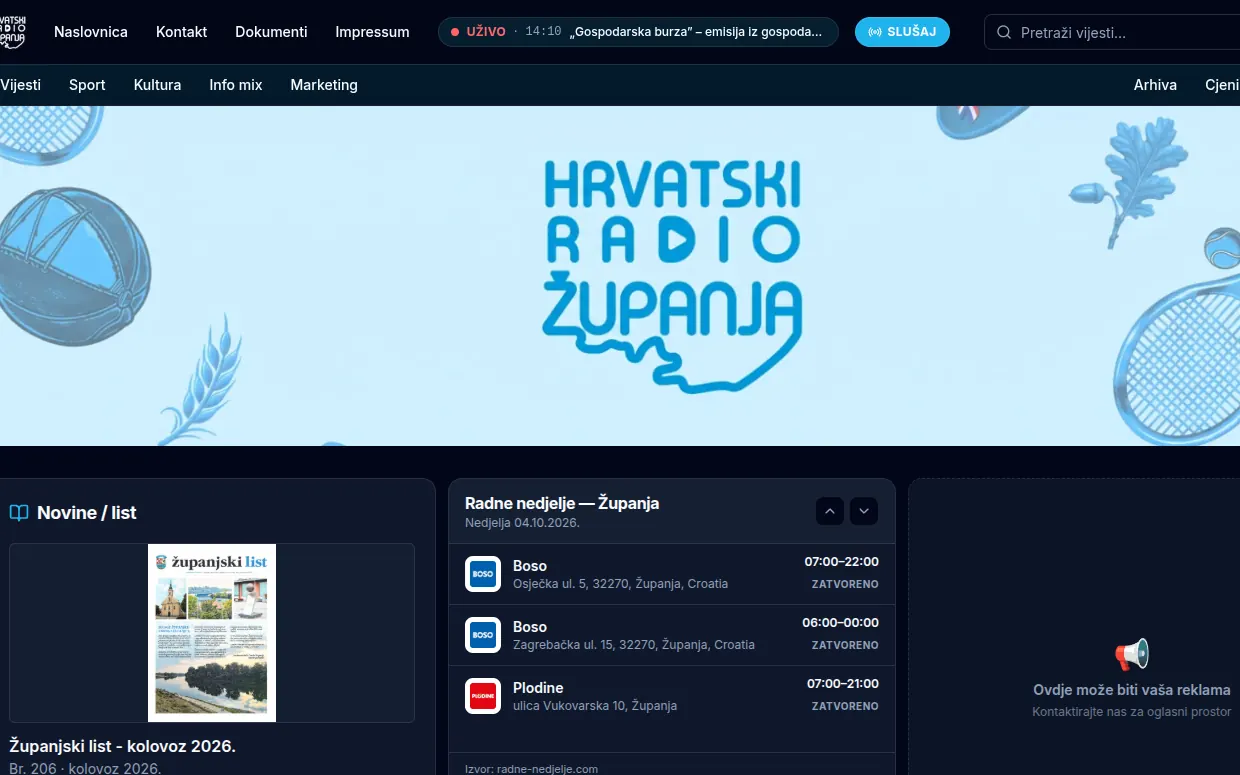
Task: Select the Marketing category
Action: tap(324, 85)
